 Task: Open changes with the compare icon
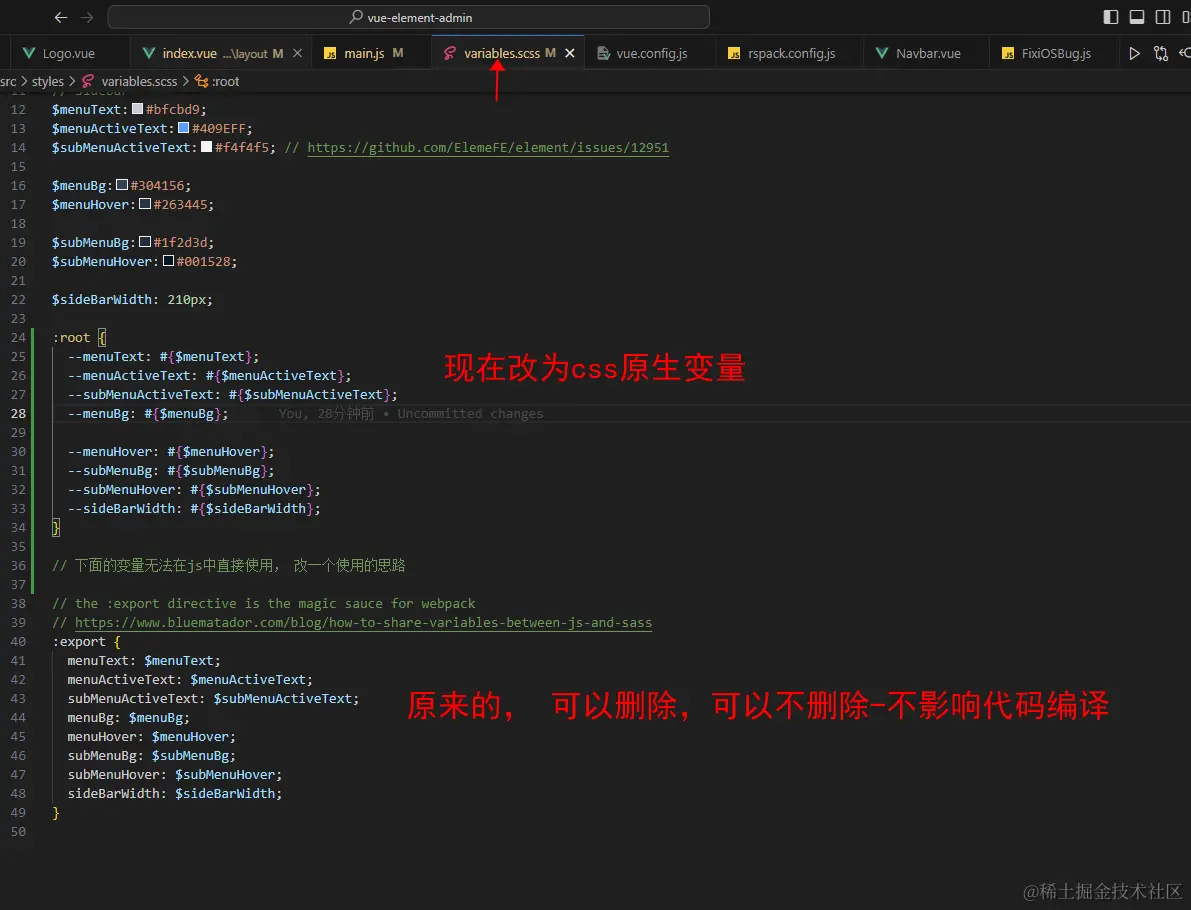[x=1161, y=53]
